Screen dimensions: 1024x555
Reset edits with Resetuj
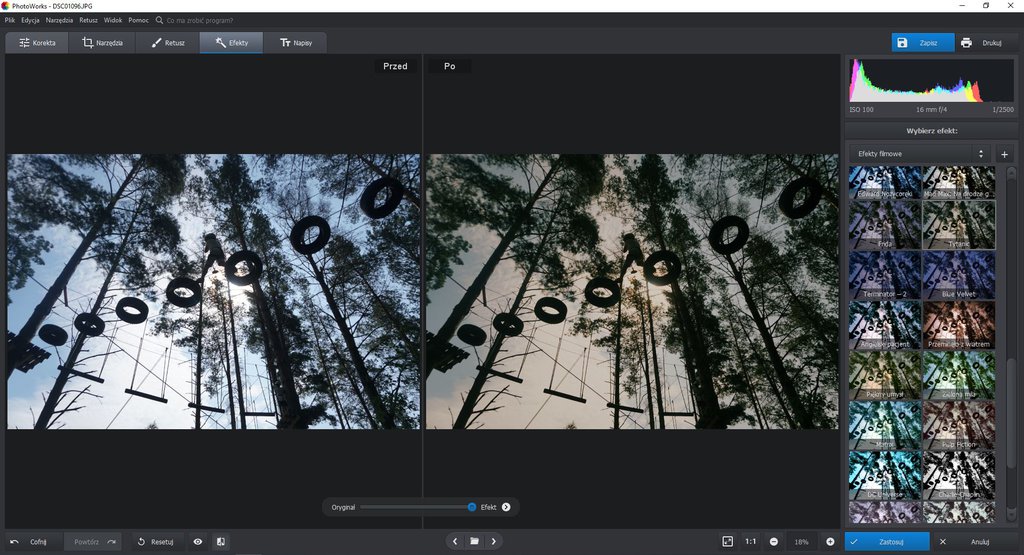[155, 542]
